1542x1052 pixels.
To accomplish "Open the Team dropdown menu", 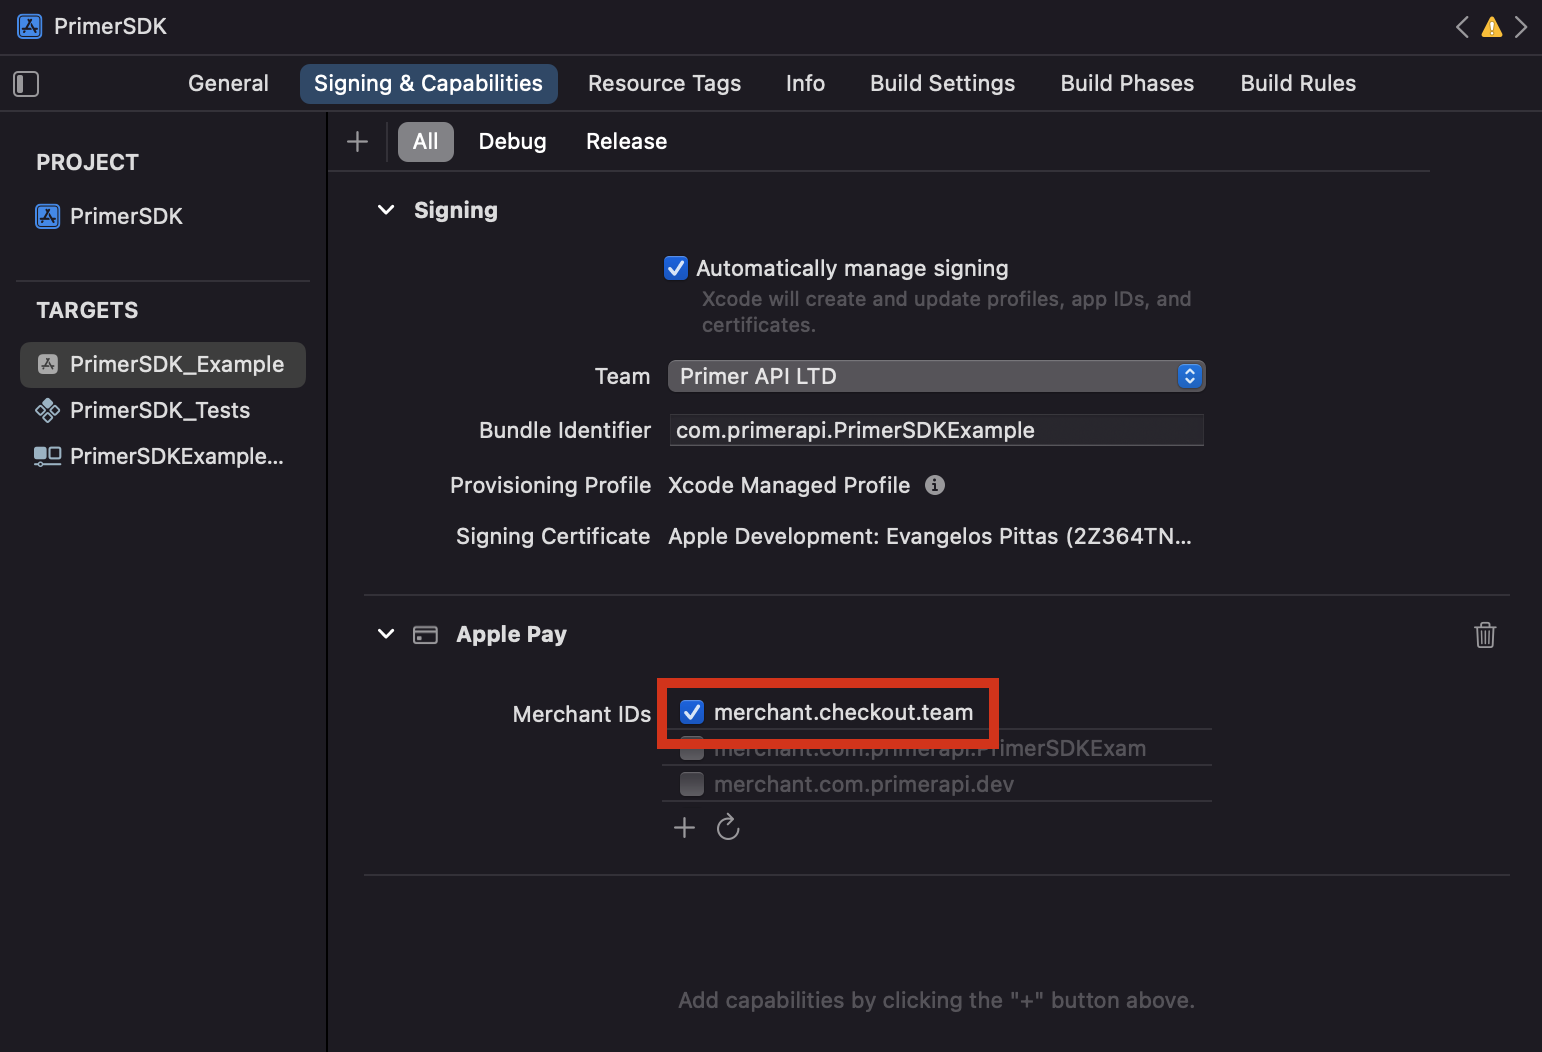I will point(936,376).
